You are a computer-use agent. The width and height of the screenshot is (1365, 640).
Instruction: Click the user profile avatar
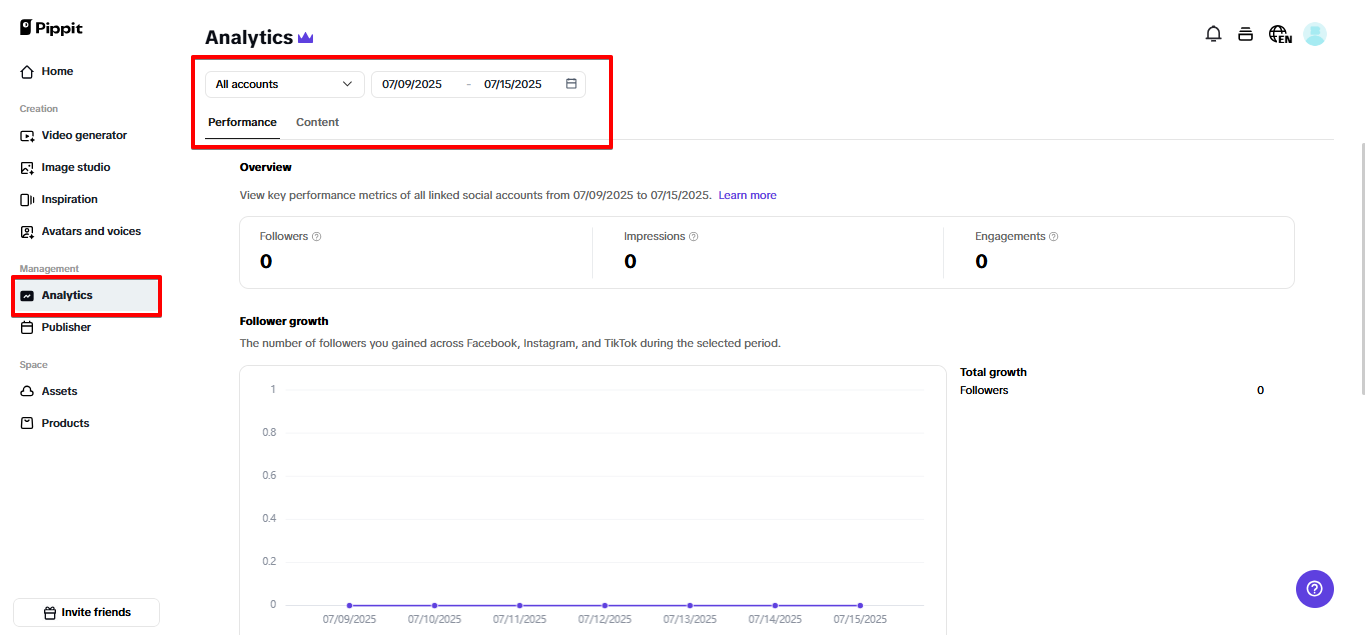(1315, 34)
